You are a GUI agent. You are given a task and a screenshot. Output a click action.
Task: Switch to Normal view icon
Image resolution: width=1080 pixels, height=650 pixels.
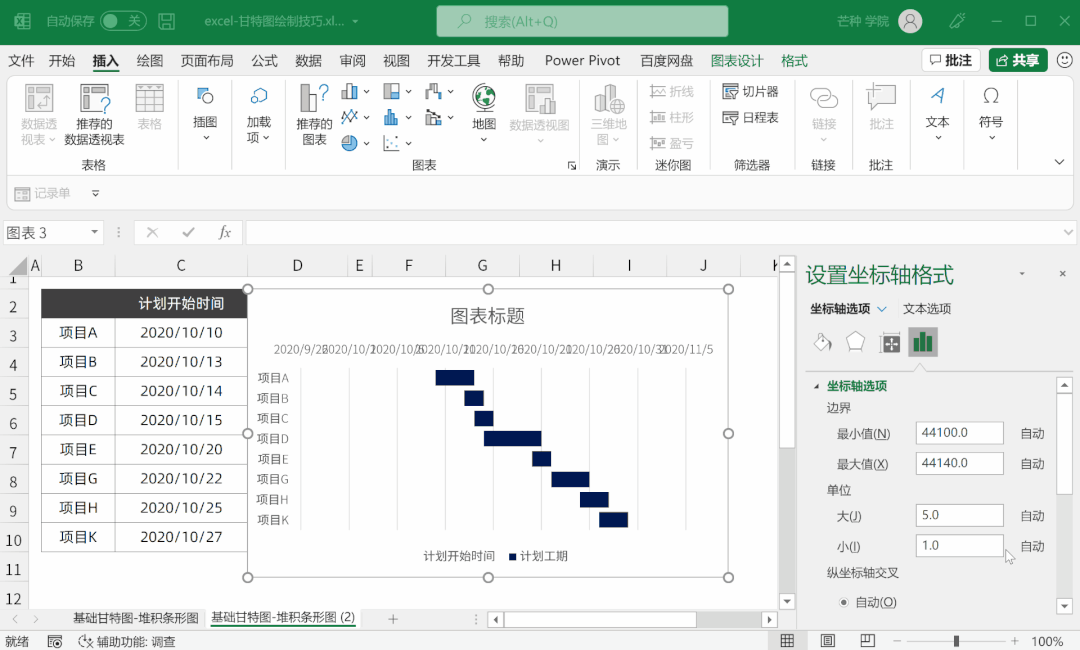(787, 641)
